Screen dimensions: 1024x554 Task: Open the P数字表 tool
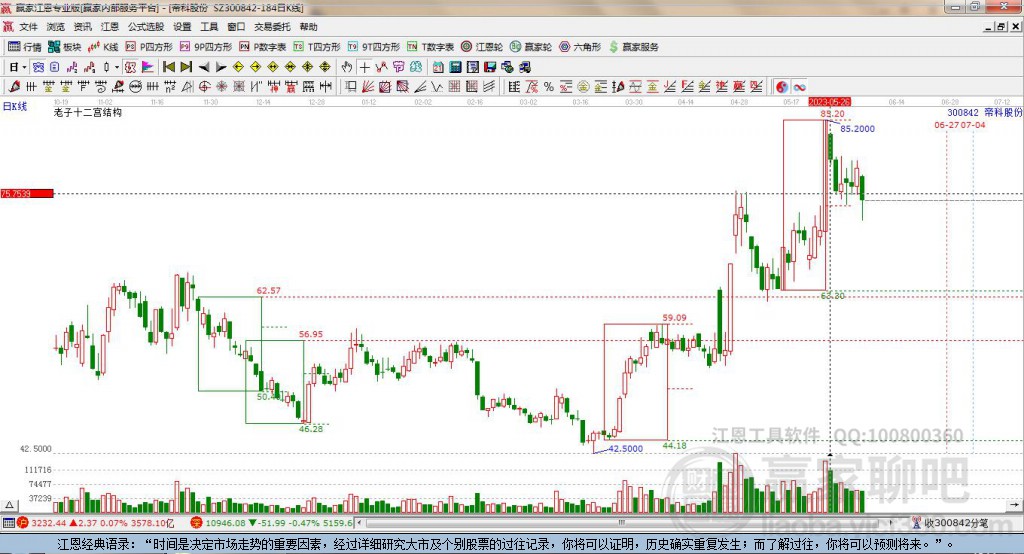click(x=263, y=47)
